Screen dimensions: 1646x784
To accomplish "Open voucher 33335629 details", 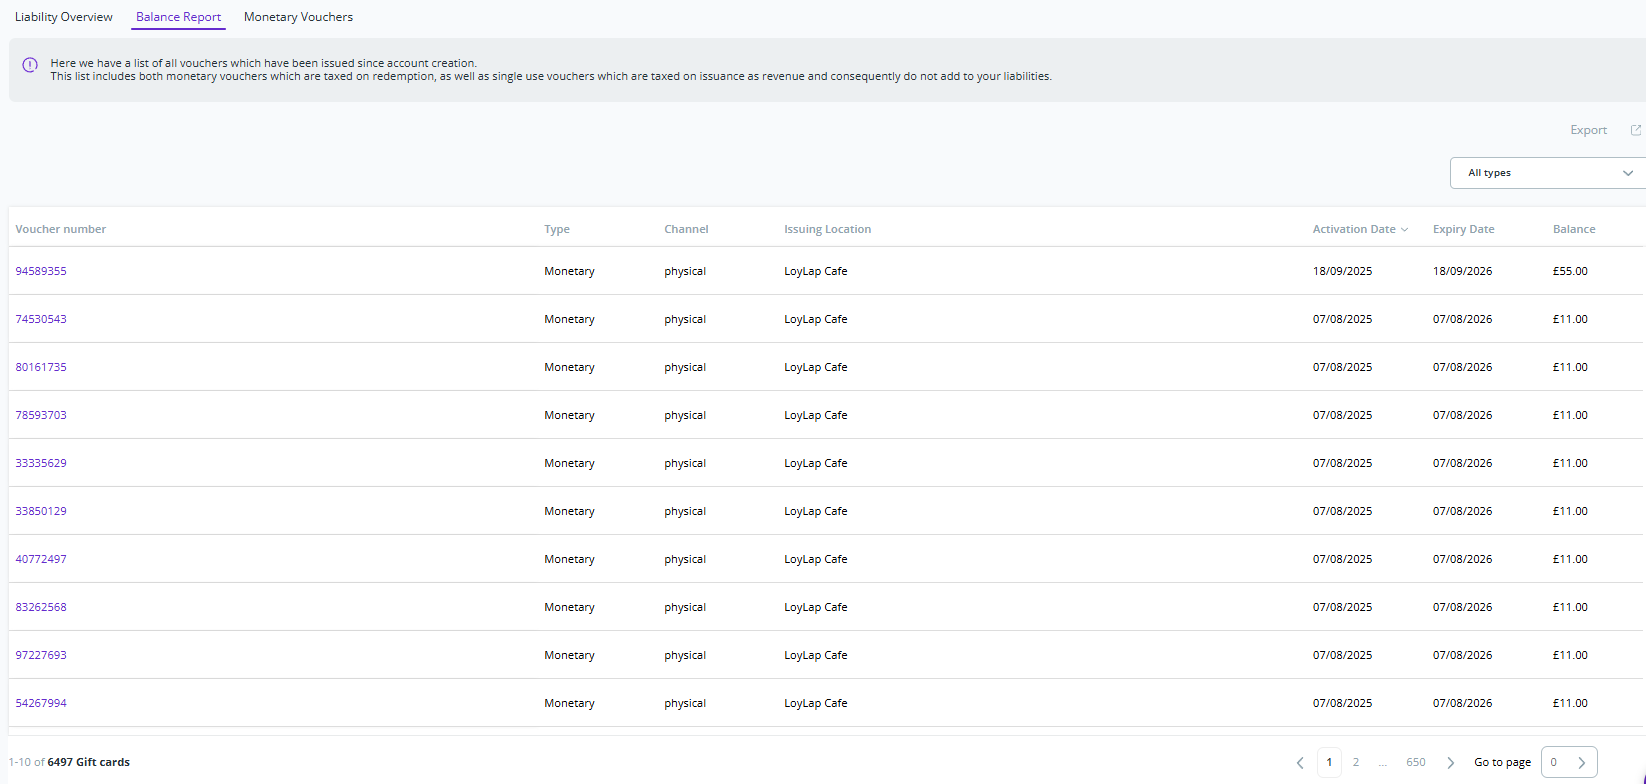I will 41,463.
